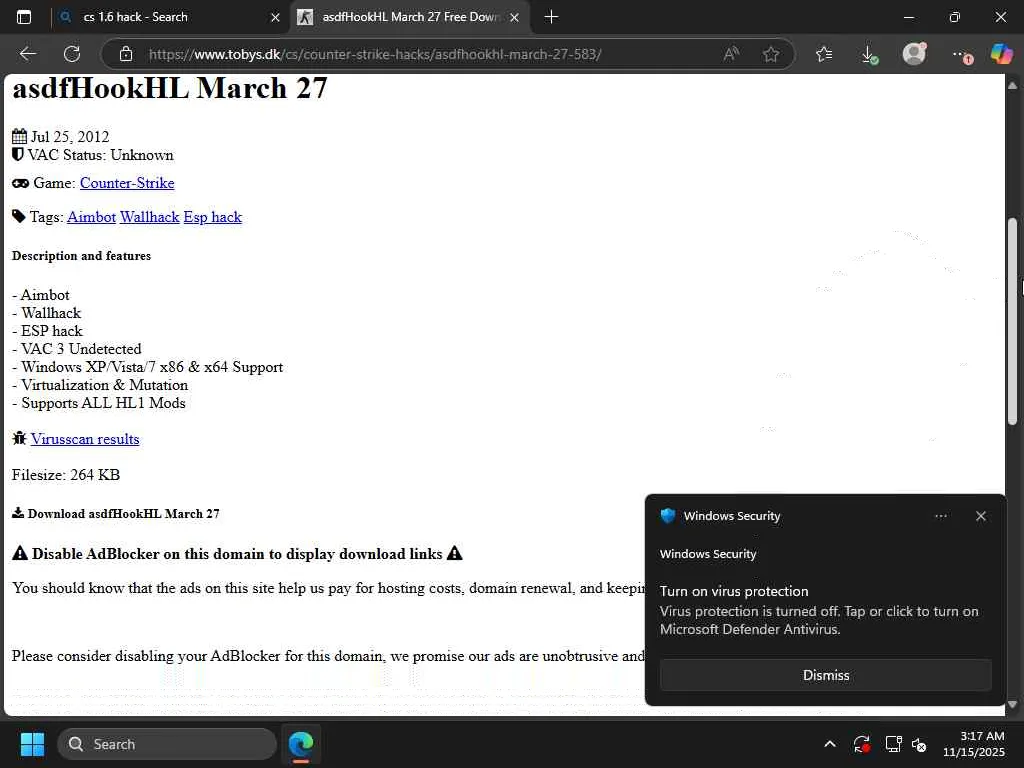
Task: Go back with the browser arrow
Action: point(27,54)
